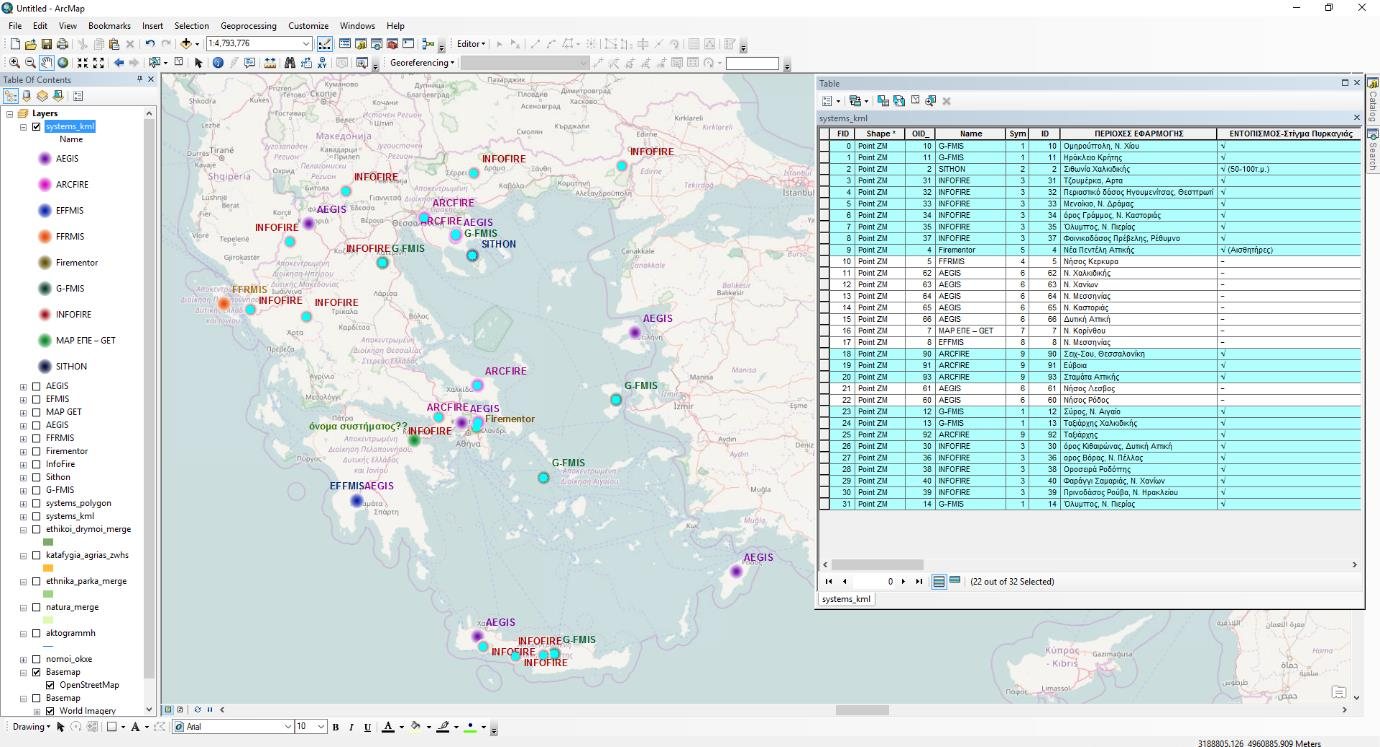Open the Selection menu
The image size is (1380, 747).
pyautogui.click(x=191, y=25)
